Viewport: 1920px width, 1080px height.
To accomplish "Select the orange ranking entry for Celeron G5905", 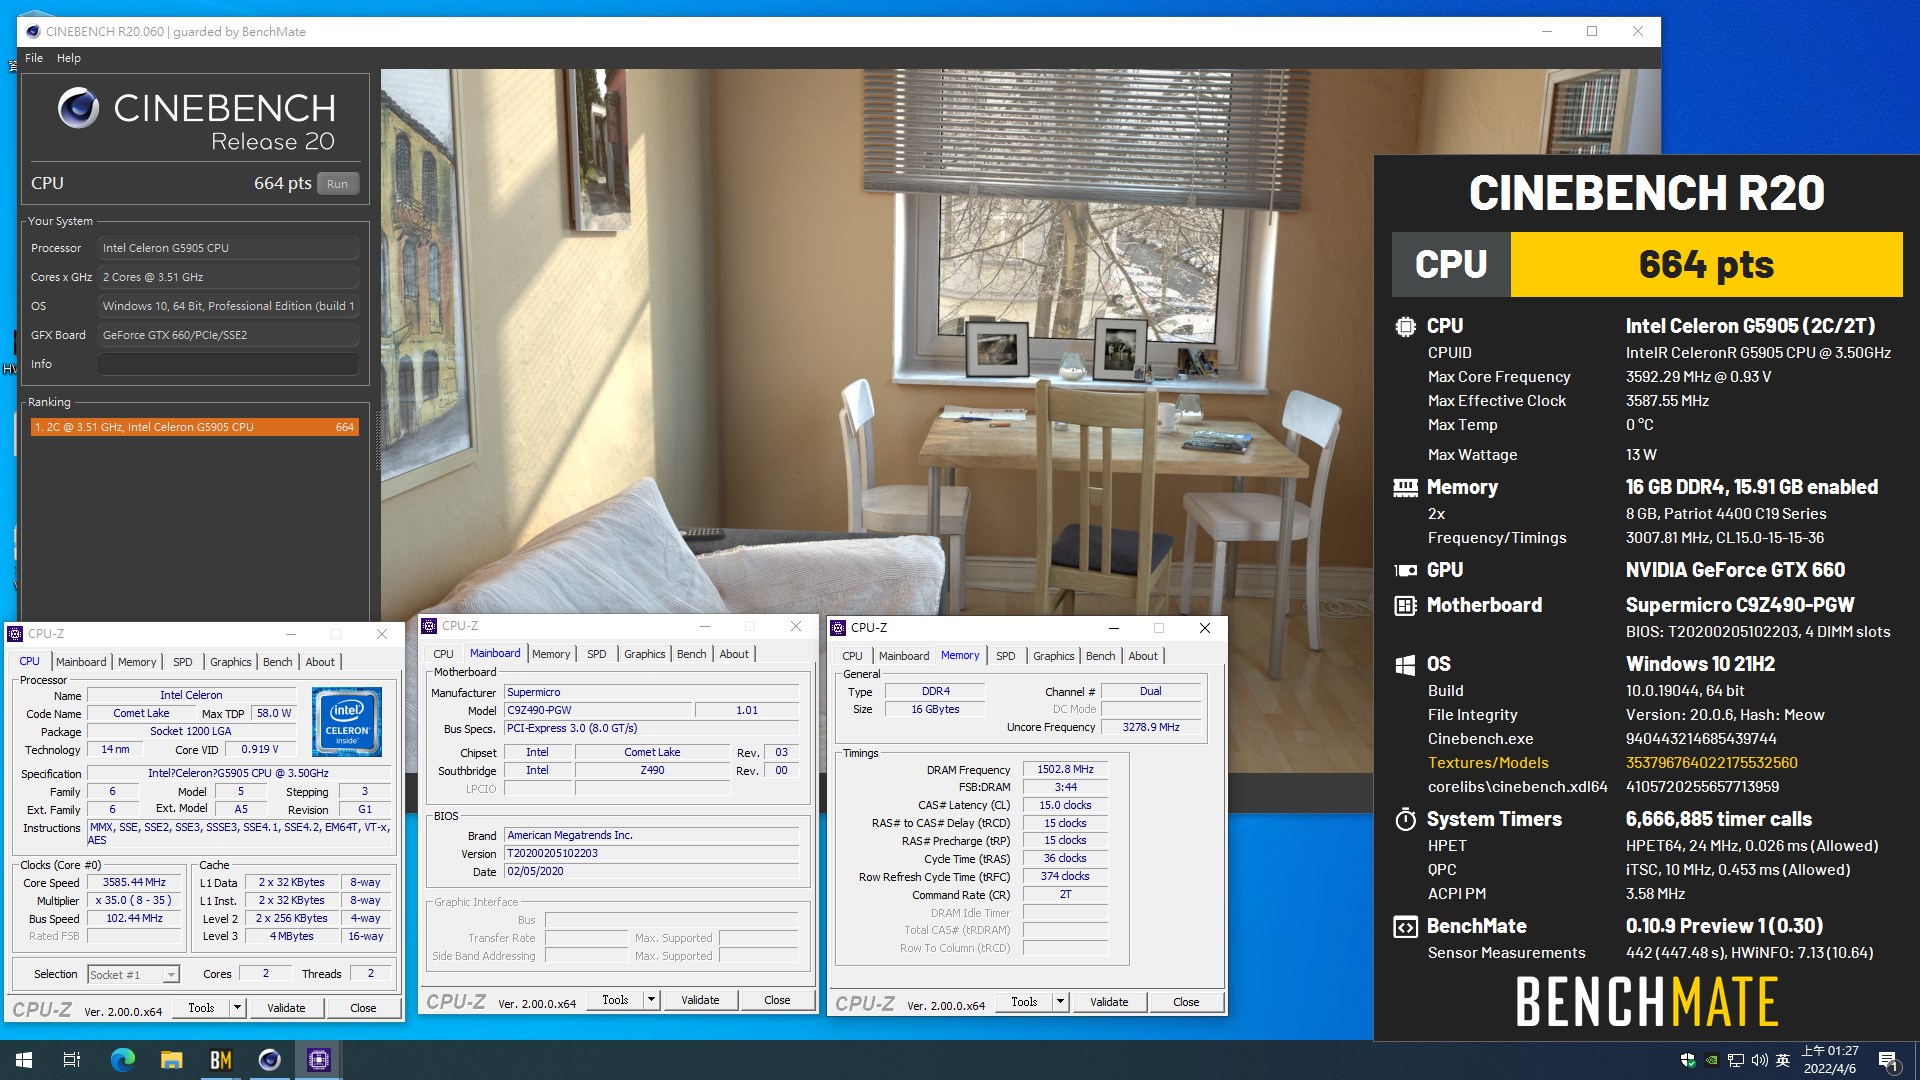I will pyautogui.click(x=194, y=427).
